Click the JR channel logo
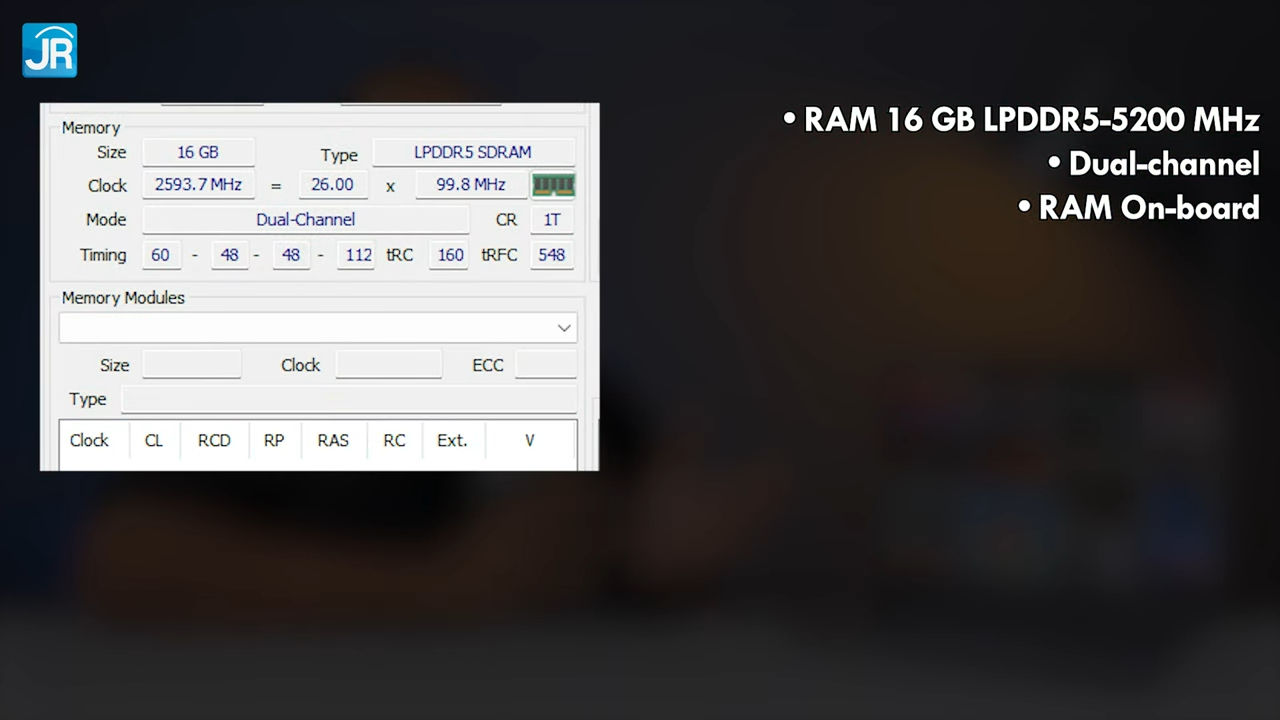This screenshot has width=1280, height=720. [49, 49]
